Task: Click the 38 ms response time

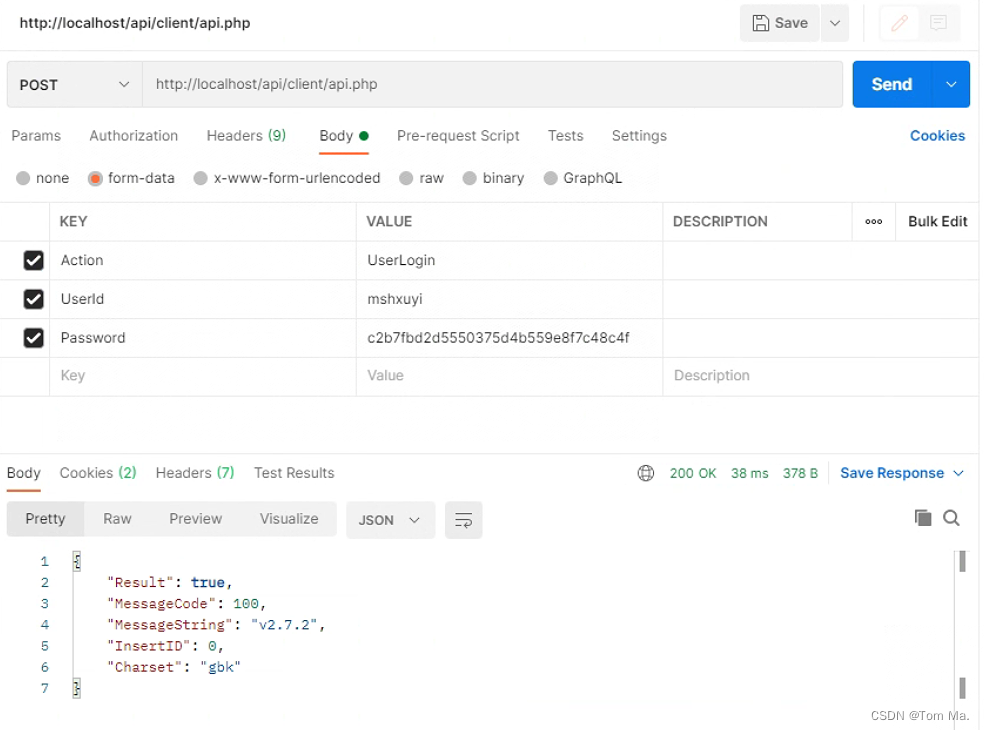Action: coord(749,473)
